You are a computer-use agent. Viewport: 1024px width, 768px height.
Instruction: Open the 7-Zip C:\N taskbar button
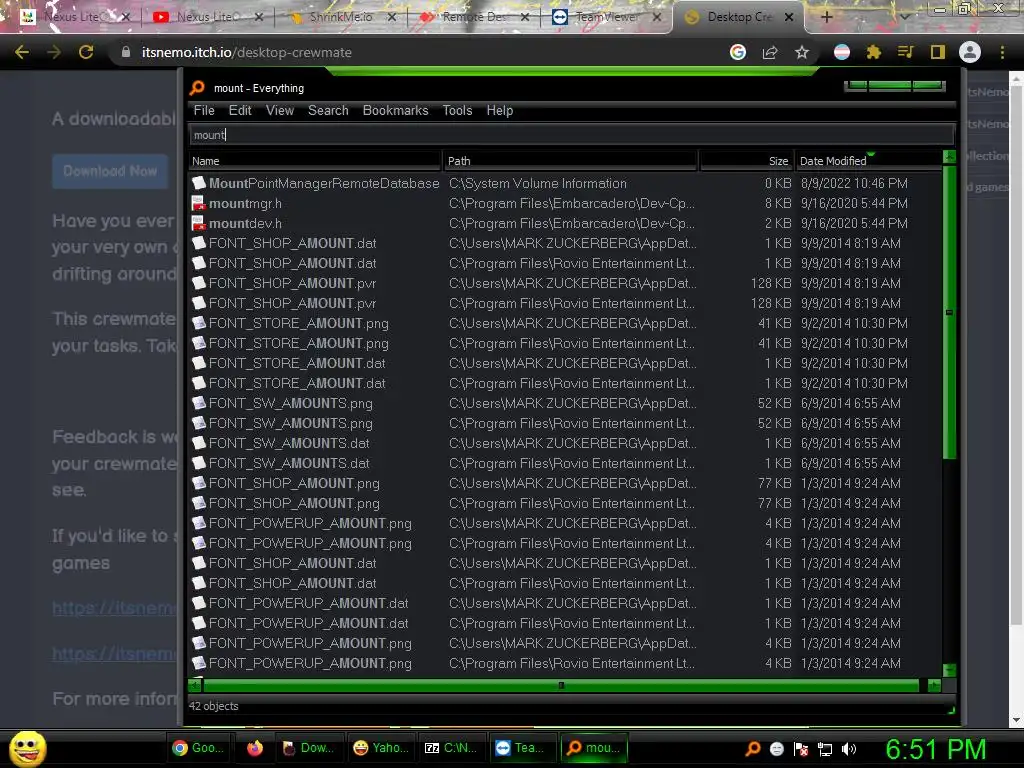click(x=452, y=748)
